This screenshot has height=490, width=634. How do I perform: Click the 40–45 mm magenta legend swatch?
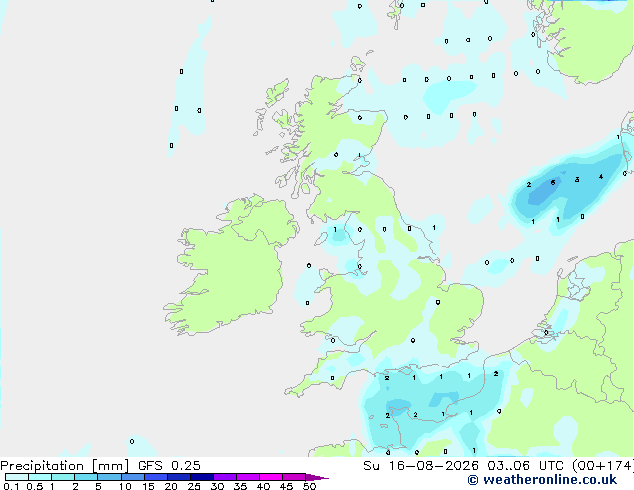point(271,477)
